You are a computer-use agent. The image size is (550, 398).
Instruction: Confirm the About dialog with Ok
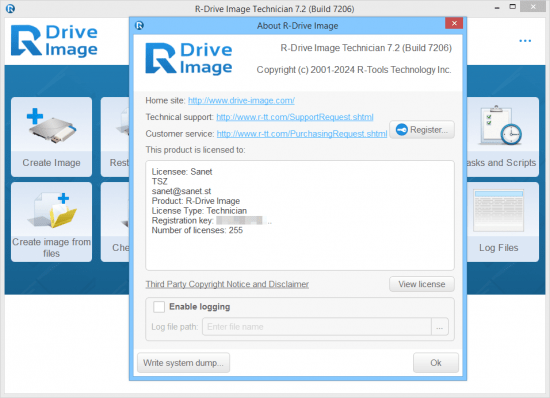click(436, 363)
